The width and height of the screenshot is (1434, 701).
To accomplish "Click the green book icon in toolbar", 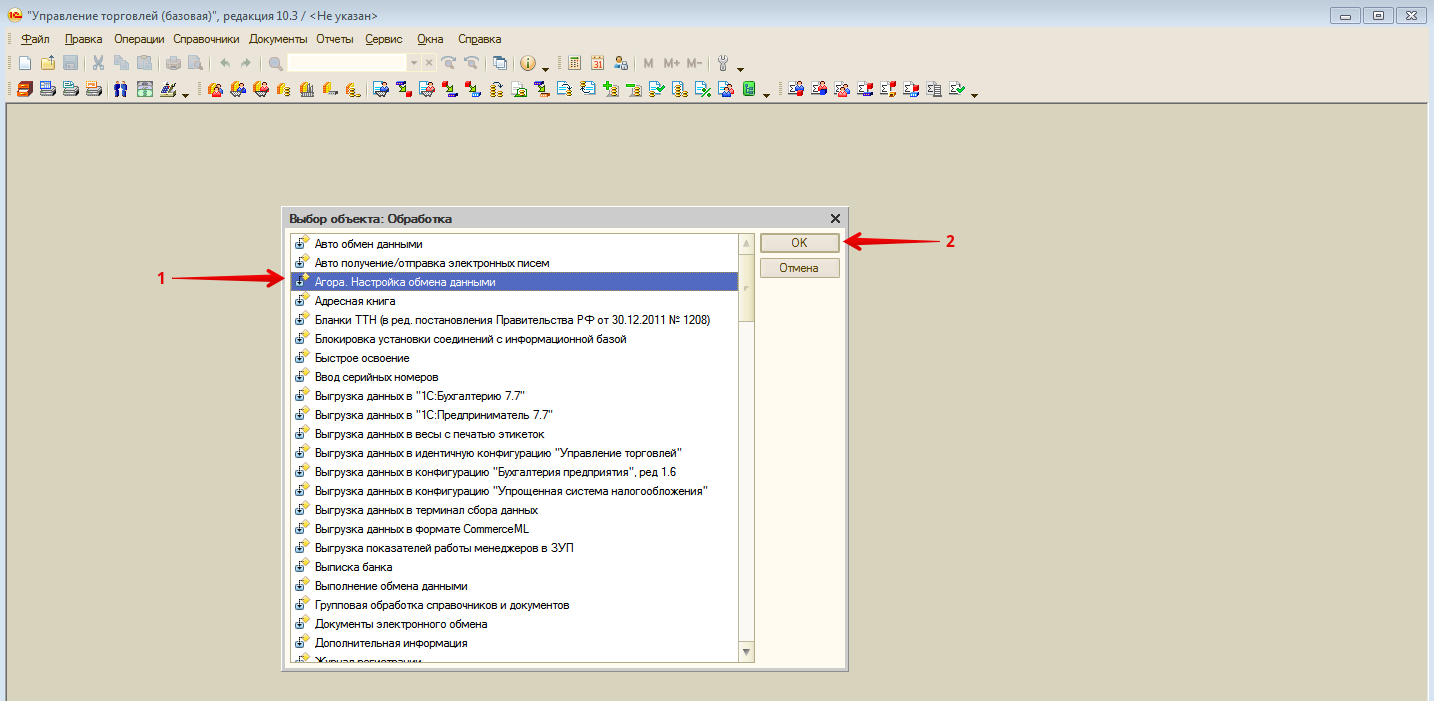I will [748, 90].
